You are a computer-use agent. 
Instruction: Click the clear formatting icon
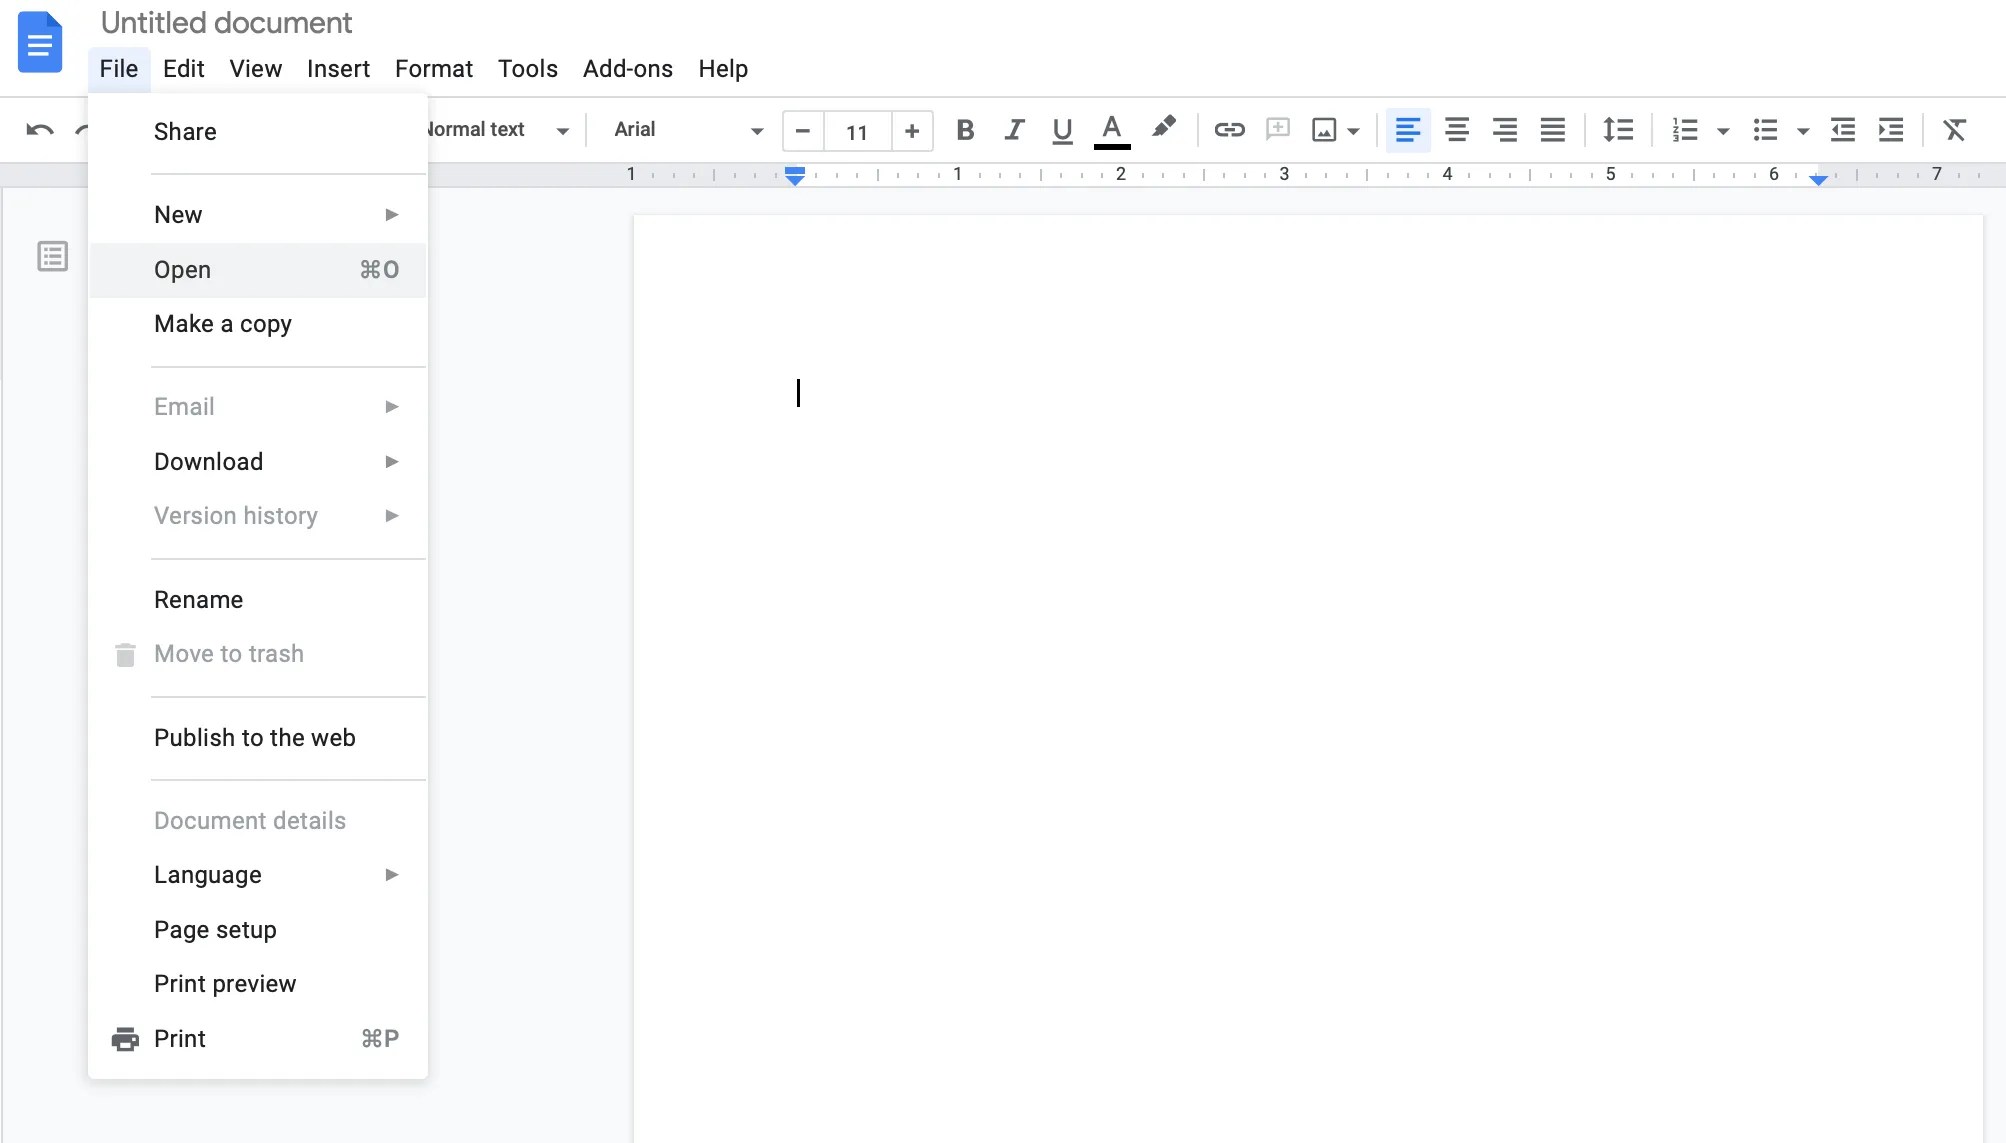(x=1954, y=130)
